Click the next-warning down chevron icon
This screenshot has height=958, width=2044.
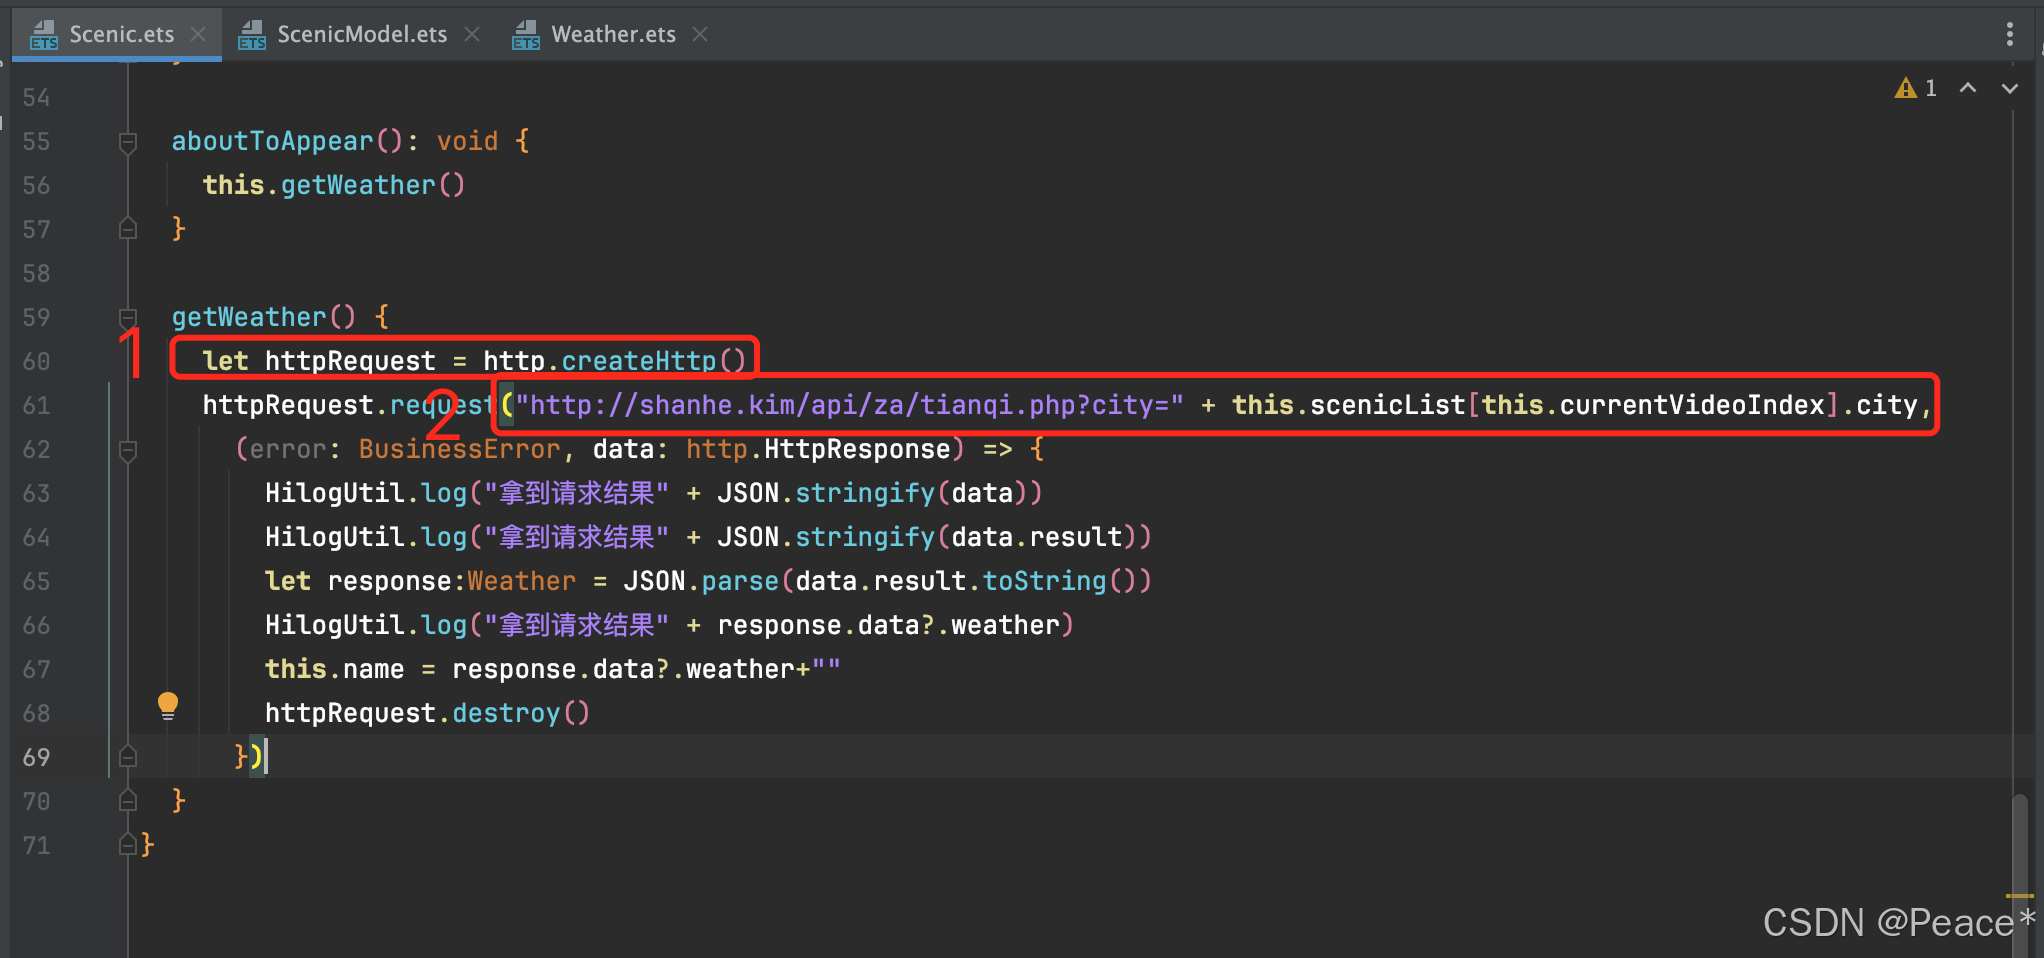click(2011, 88)
